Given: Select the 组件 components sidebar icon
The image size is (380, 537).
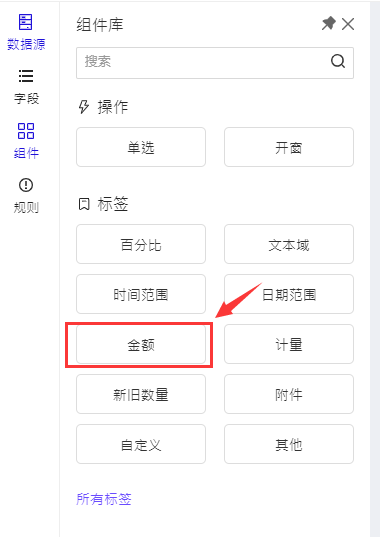Looking at the screenshot, I should click(x=26, y=141).
